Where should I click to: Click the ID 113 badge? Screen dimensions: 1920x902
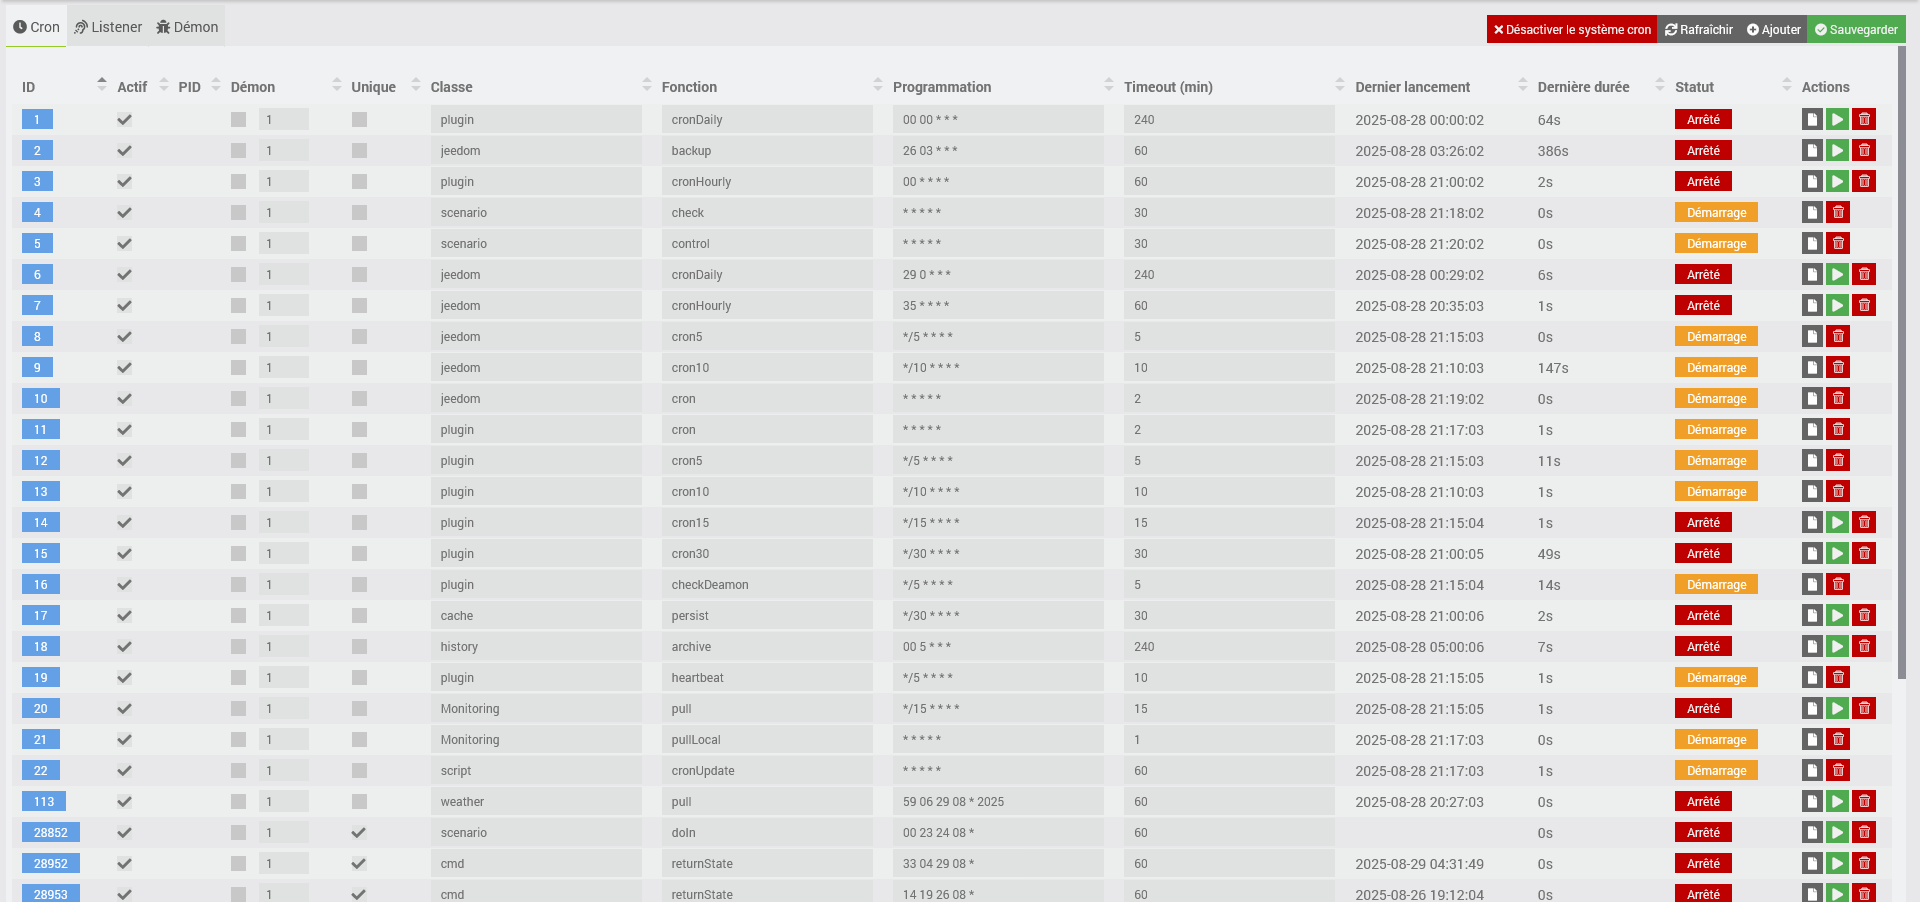click(x=44, y=802)
